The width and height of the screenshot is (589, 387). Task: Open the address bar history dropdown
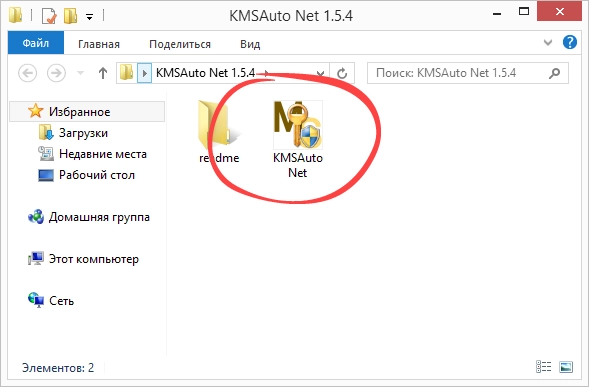[320, 73]
